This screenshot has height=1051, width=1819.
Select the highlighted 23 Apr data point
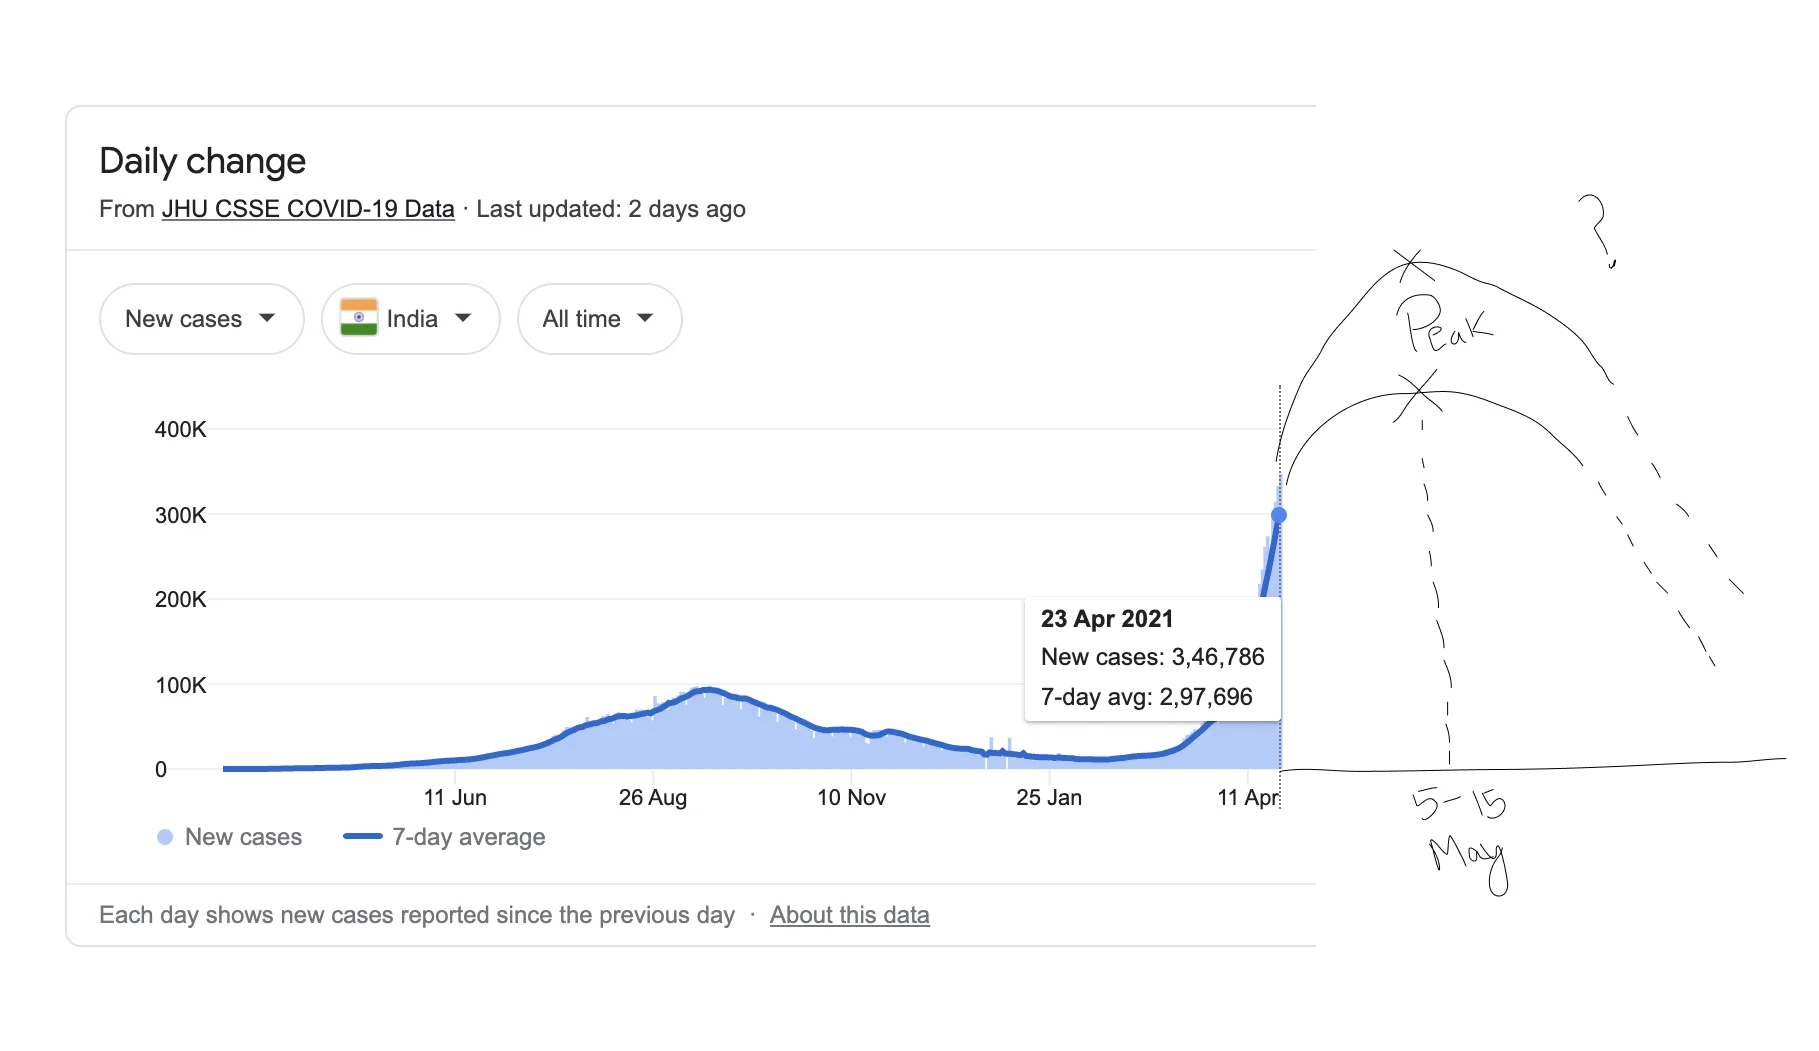tap(1279, 515)
